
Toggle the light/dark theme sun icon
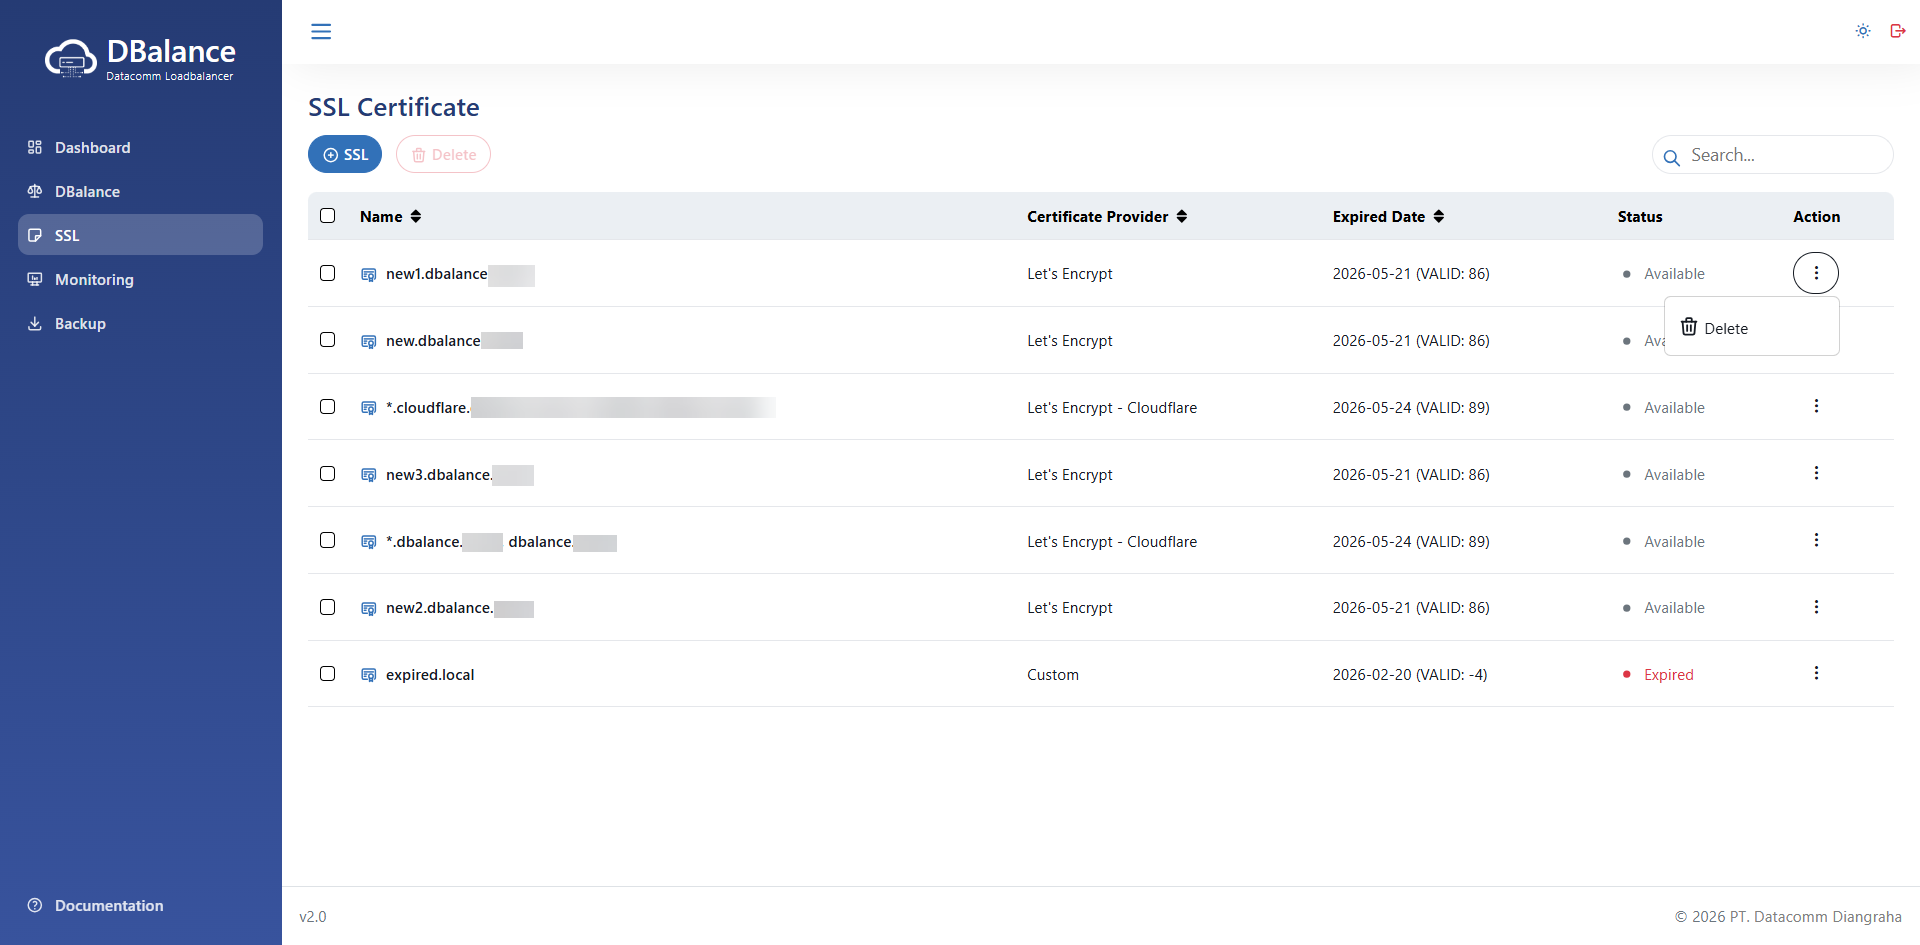[x=1863, y=31]
